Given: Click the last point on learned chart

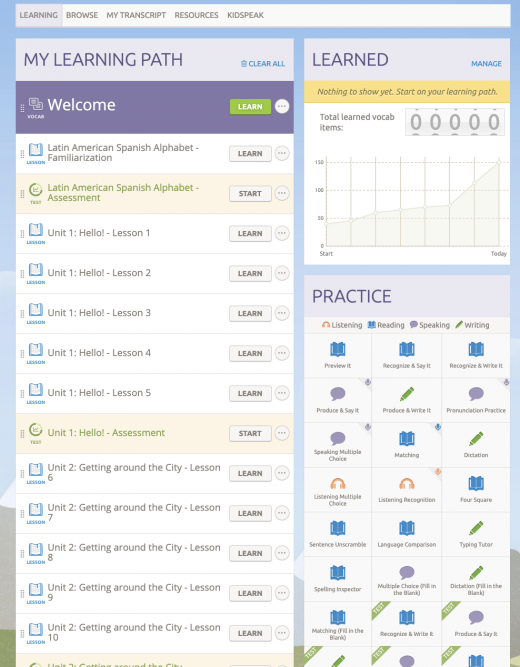Looking at the screenshot, I should (499, 162).
